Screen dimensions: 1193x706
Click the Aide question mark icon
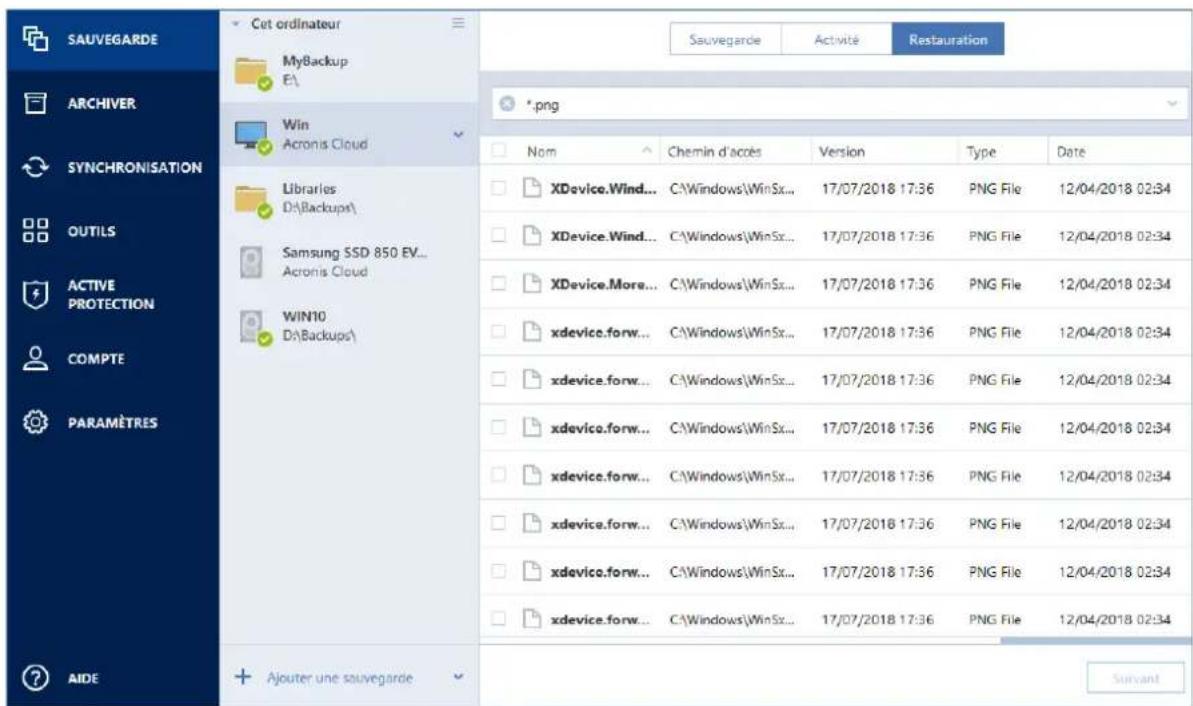pos(35,678)
